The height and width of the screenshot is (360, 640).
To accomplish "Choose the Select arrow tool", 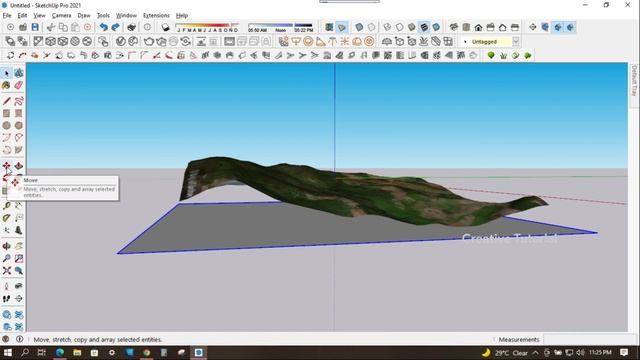I will [7, 73].
